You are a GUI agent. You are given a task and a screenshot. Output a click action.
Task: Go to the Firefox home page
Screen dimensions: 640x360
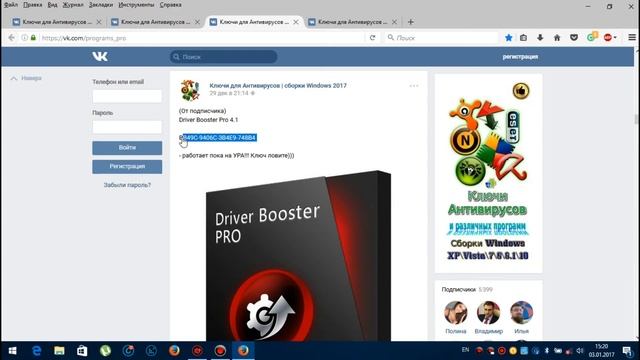point(557,38)
